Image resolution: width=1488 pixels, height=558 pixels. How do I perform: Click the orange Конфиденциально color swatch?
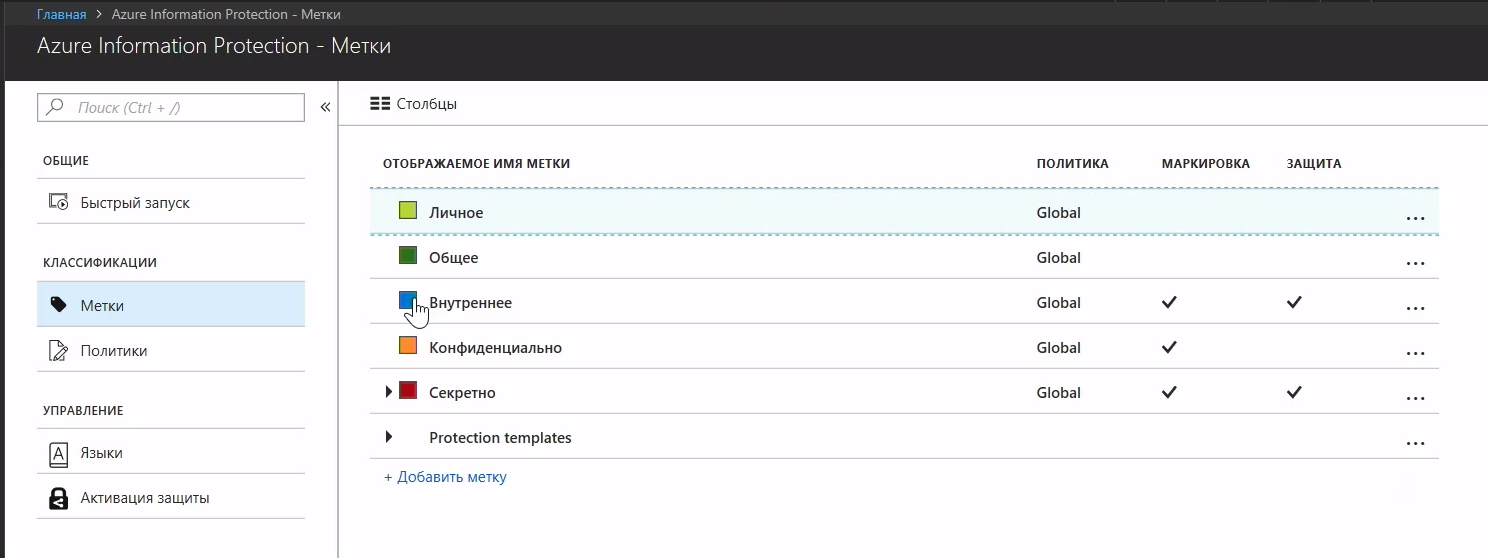(x=407, y=346)
